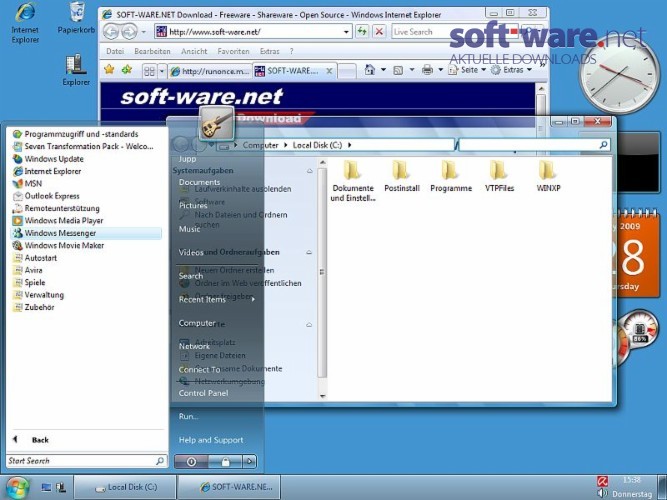Open the Extras toolbar dropdown

(x=512, y=69)
